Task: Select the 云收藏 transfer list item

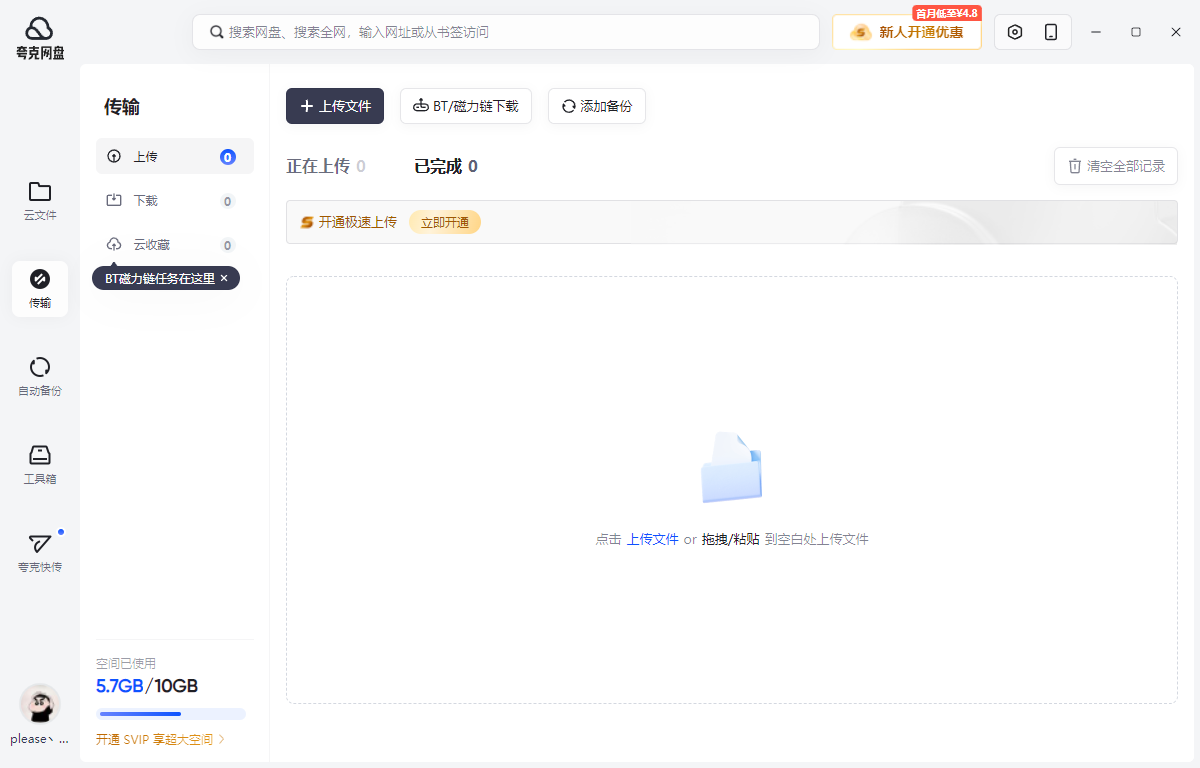Action: tap(175, 245)
